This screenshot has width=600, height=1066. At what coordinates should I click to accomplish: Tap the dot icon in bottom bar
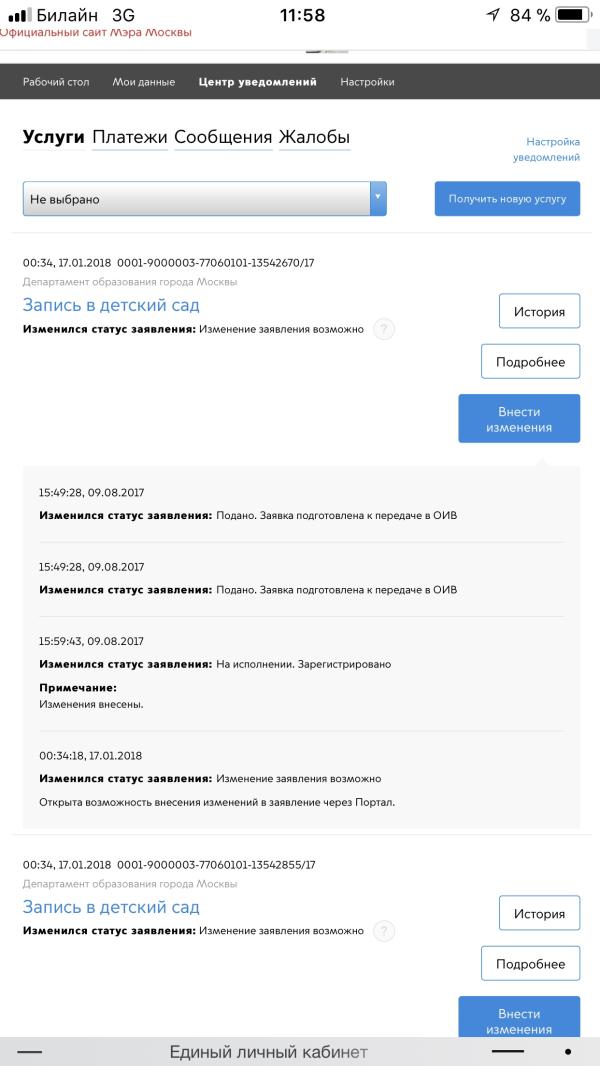click(568, 1052)
